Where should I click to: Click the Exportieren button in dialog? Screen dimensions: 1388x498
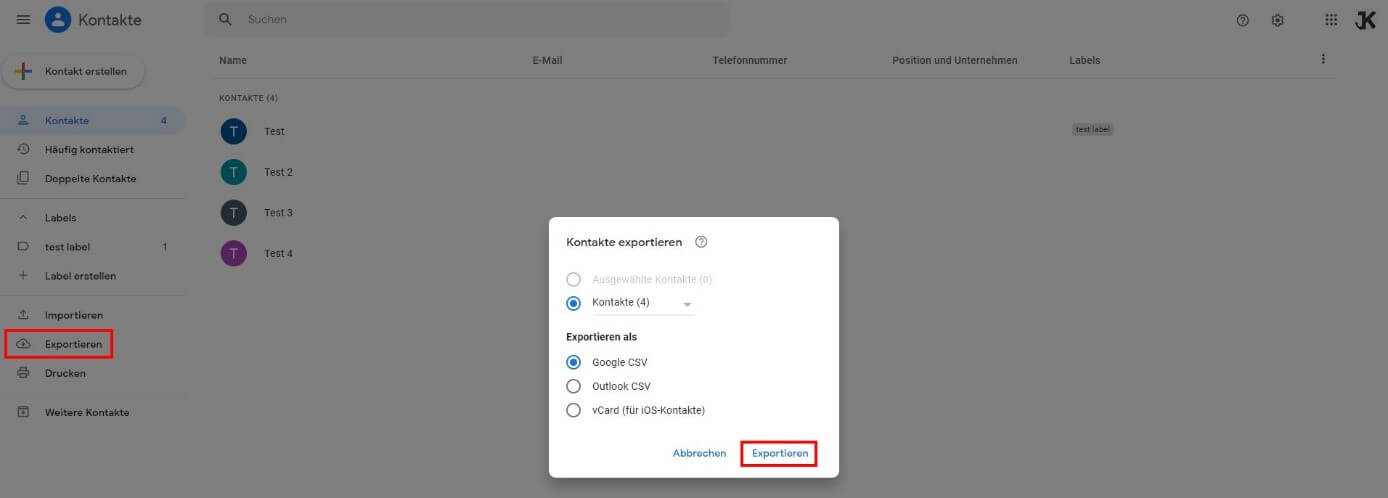pos(779,453)
